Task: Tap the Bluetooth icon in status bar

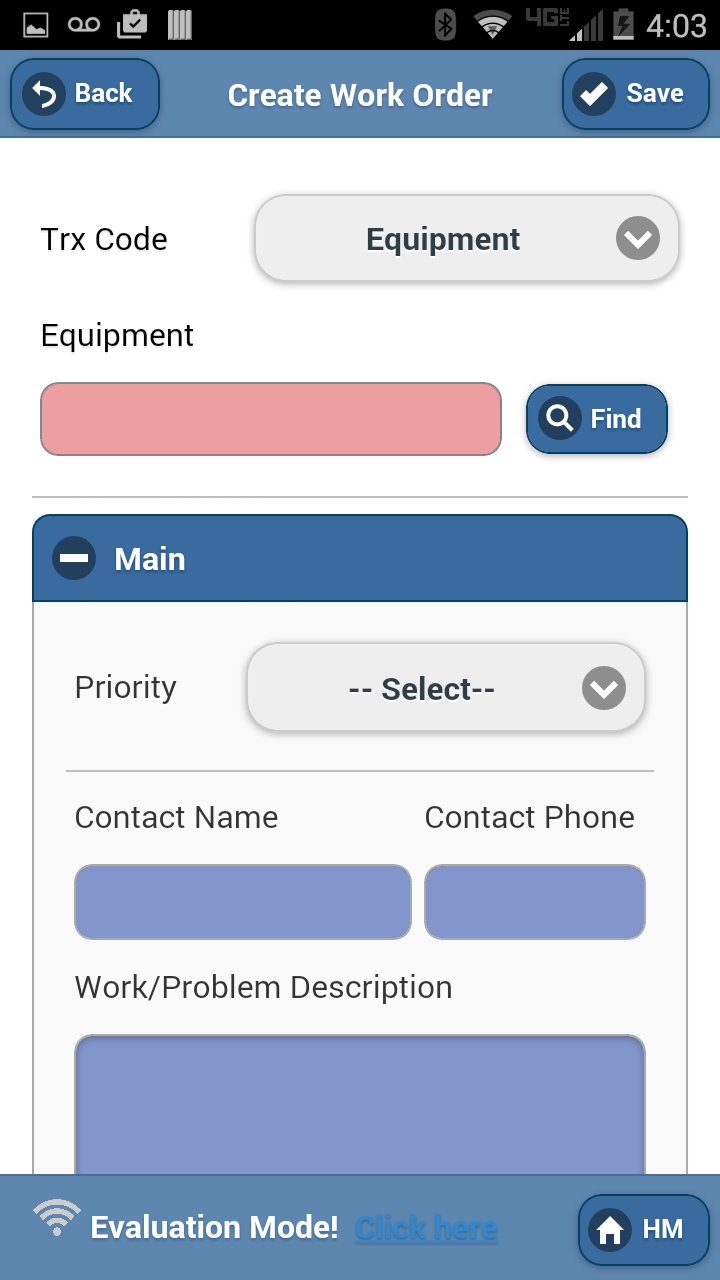Action: (x=446, y=24)
